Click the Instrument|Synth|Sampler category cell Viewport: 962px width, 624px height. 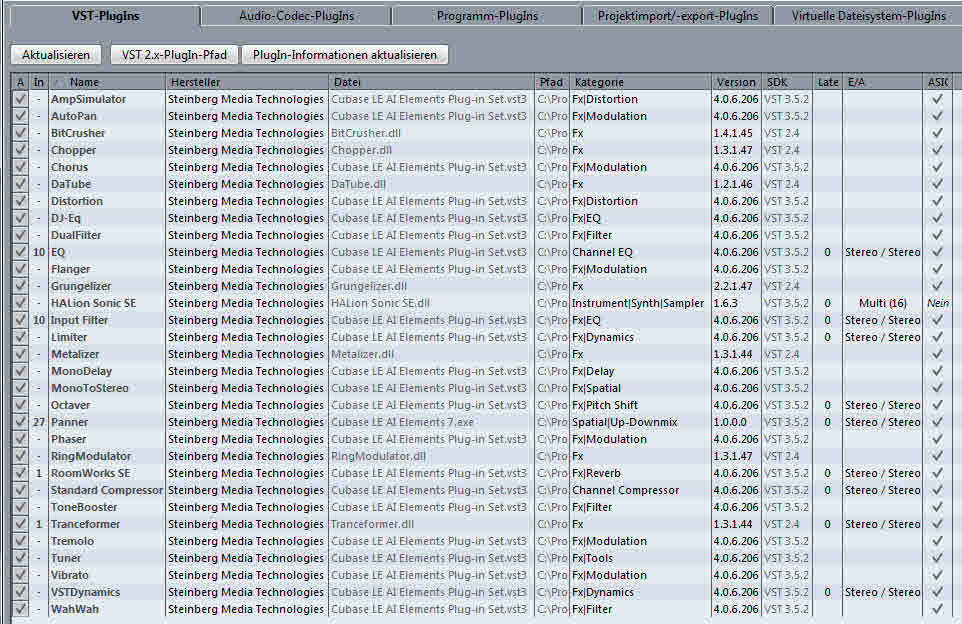click(x=637, y=303)
